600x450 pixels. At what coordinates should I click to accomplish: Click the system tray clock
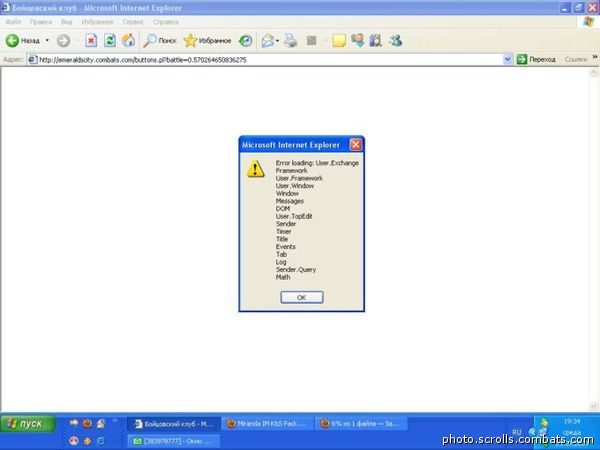click(x=572, y=421)
